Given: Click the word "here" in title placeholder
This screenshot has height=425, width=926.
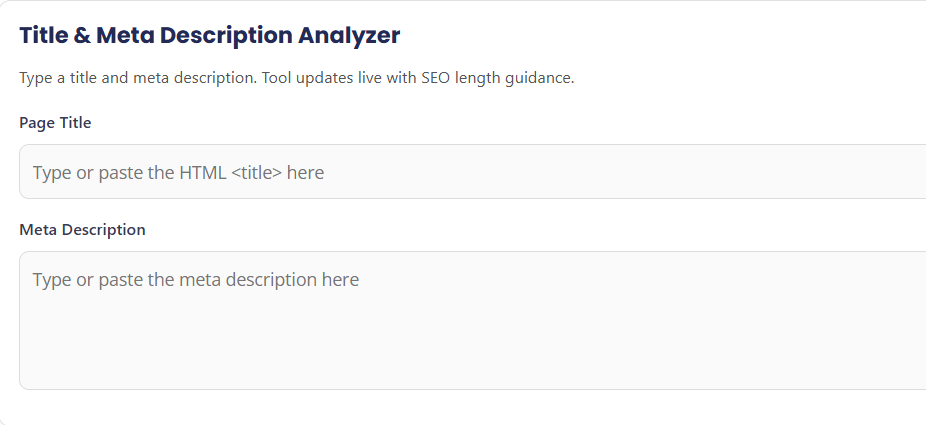Looking at the screenshot, I should click(305, 173).
